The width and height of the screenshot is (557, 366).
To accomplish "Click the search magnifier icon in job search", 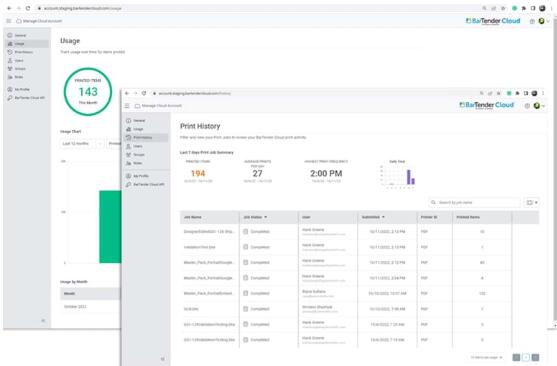I will 433,203.
